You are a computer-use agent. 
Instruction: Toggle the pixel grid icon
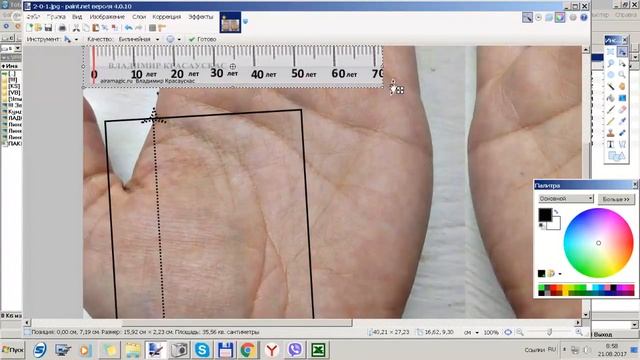152,28
